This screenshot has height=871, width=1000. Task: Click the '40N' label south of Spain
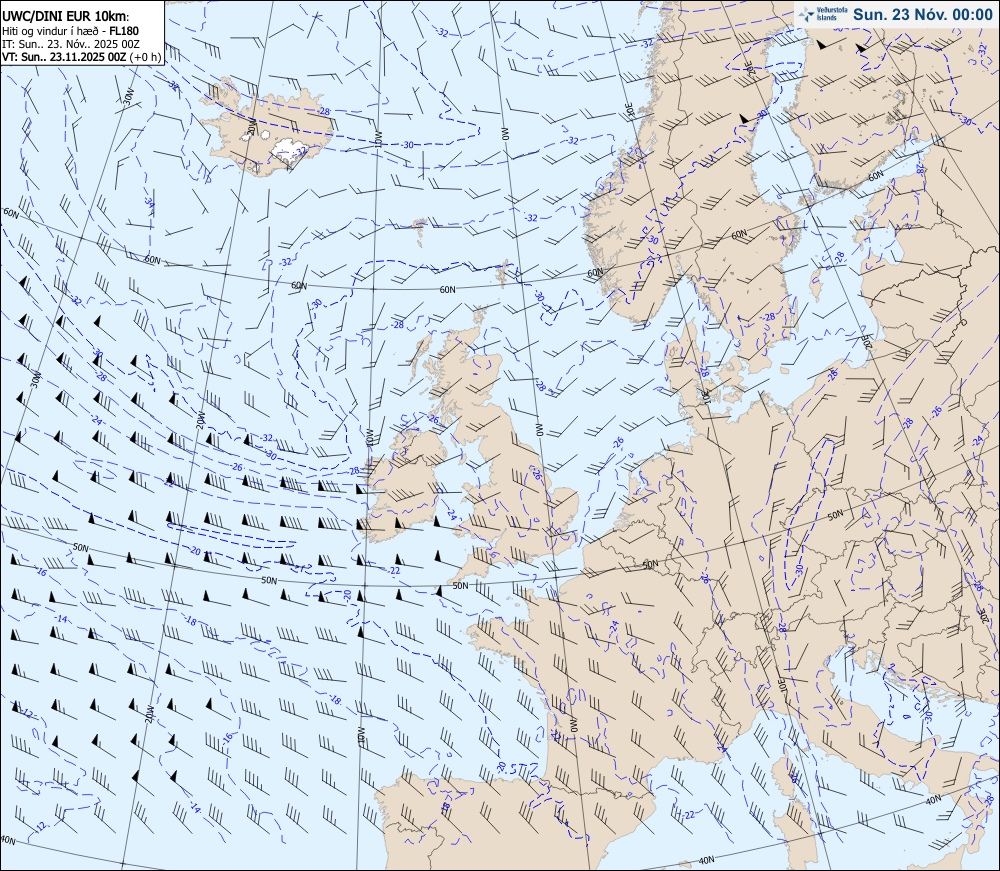tap(706, 861)
